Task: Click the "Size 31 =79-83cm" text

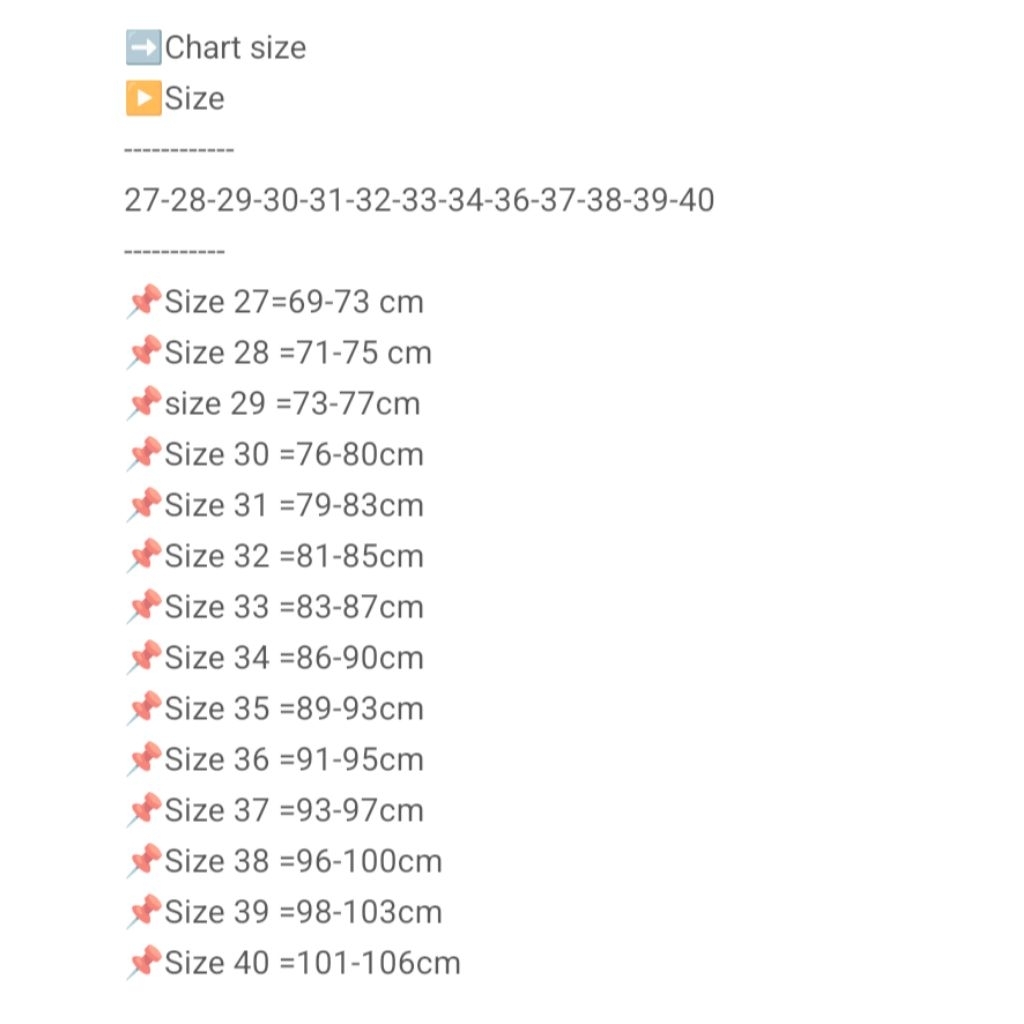Action: tap(294, 505)
